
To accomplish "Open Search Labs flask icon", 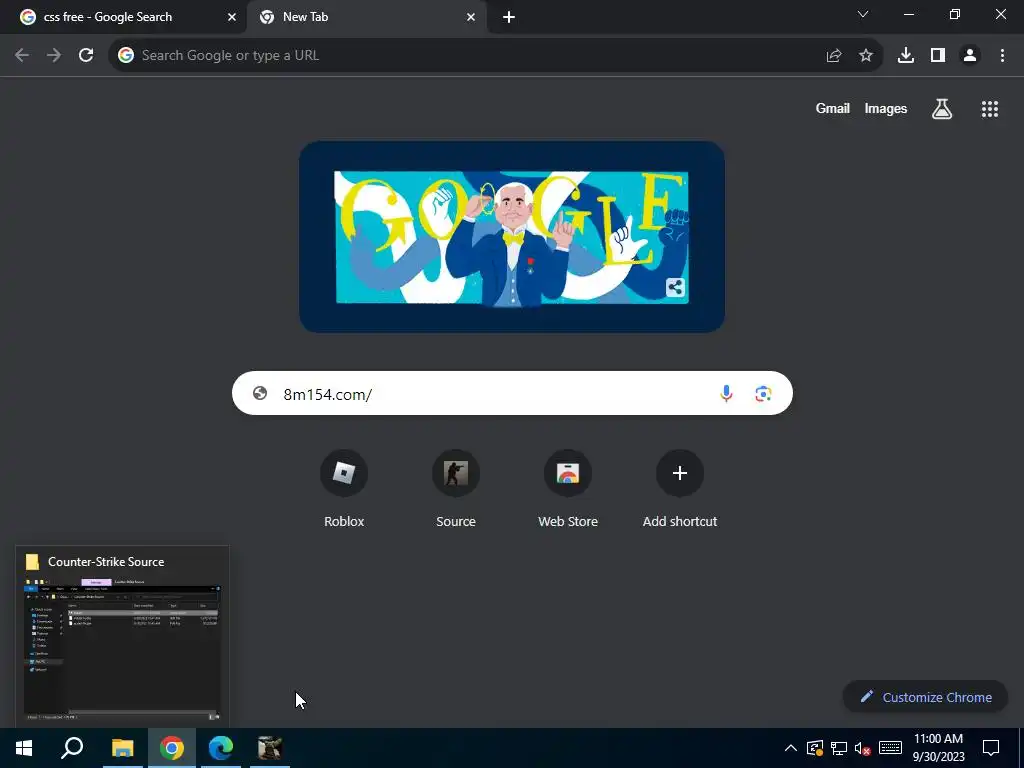I will (942, 108).
